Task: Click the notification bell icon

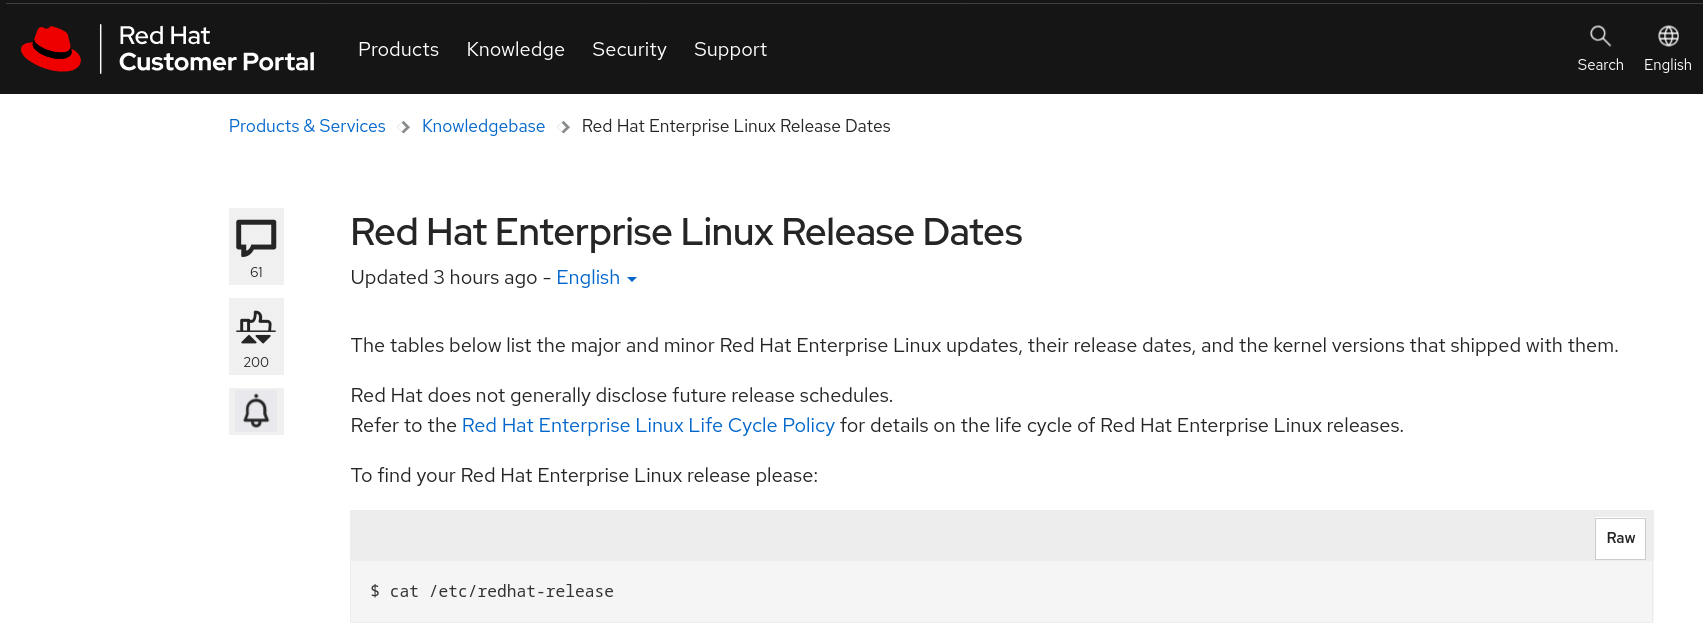Action: [256, 411]
